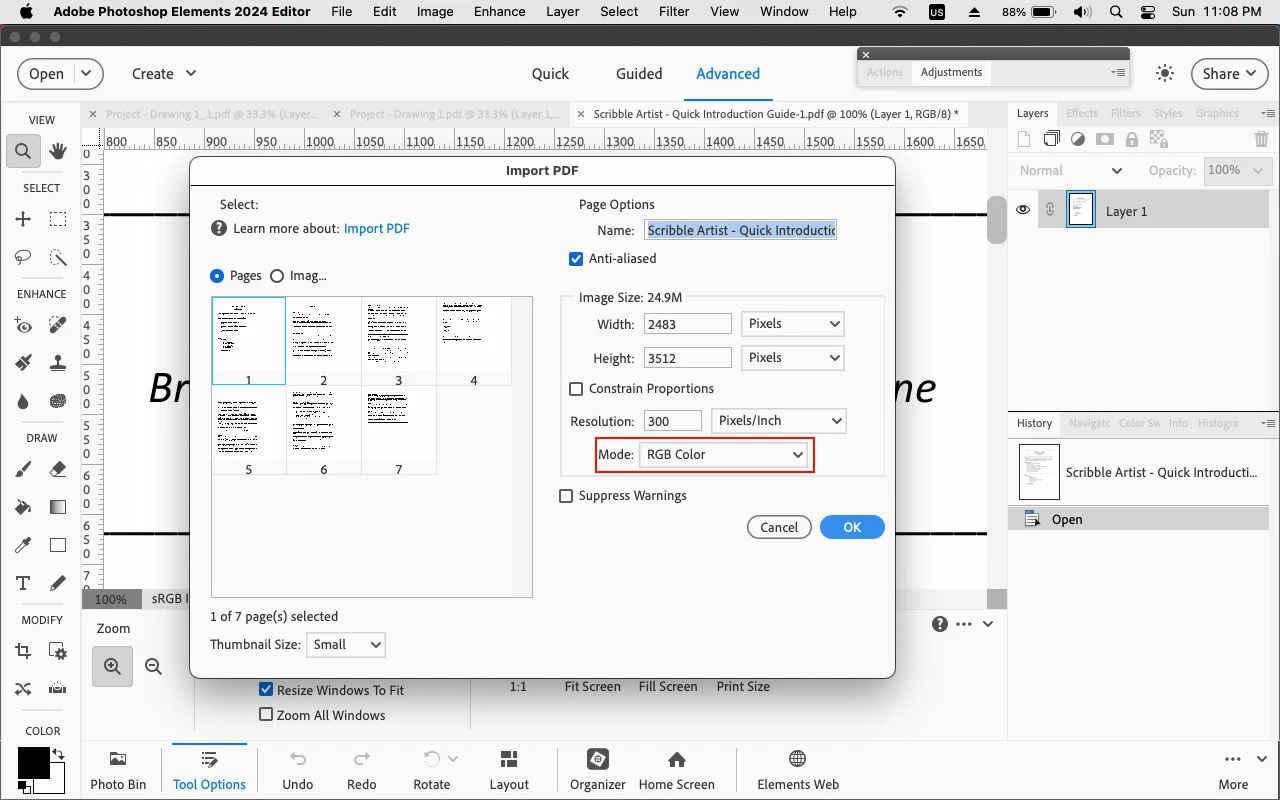
Task: Open the Mode RGB Color dropdown
Action: click(x=723, y=454)
